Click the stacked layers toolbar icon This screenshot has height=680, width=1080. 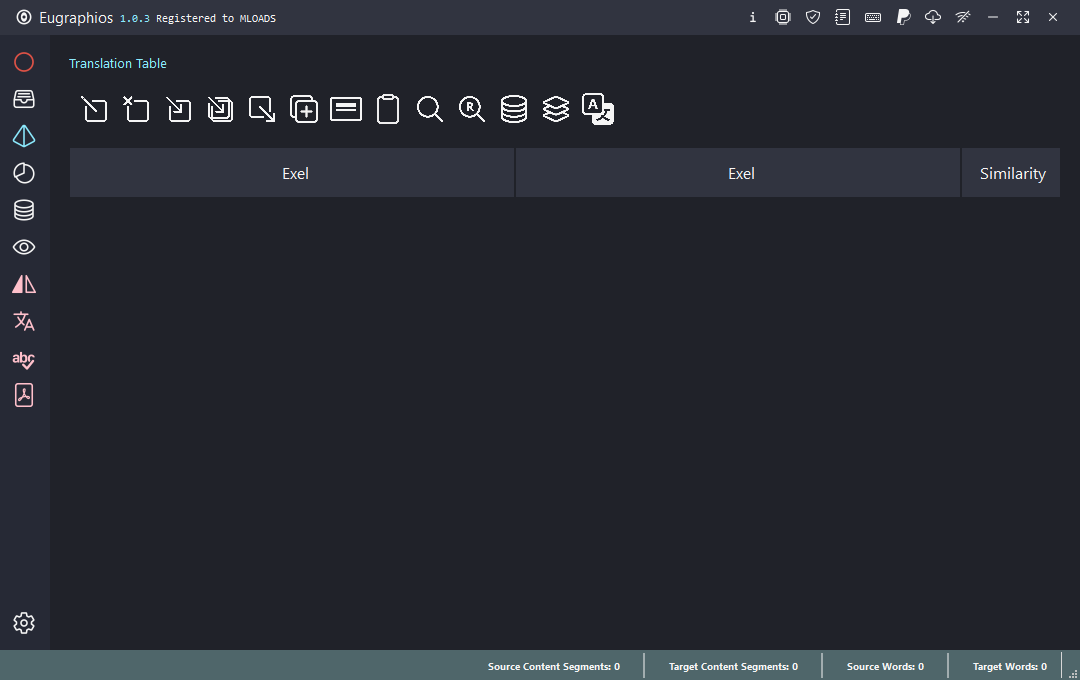click(556, 109)
